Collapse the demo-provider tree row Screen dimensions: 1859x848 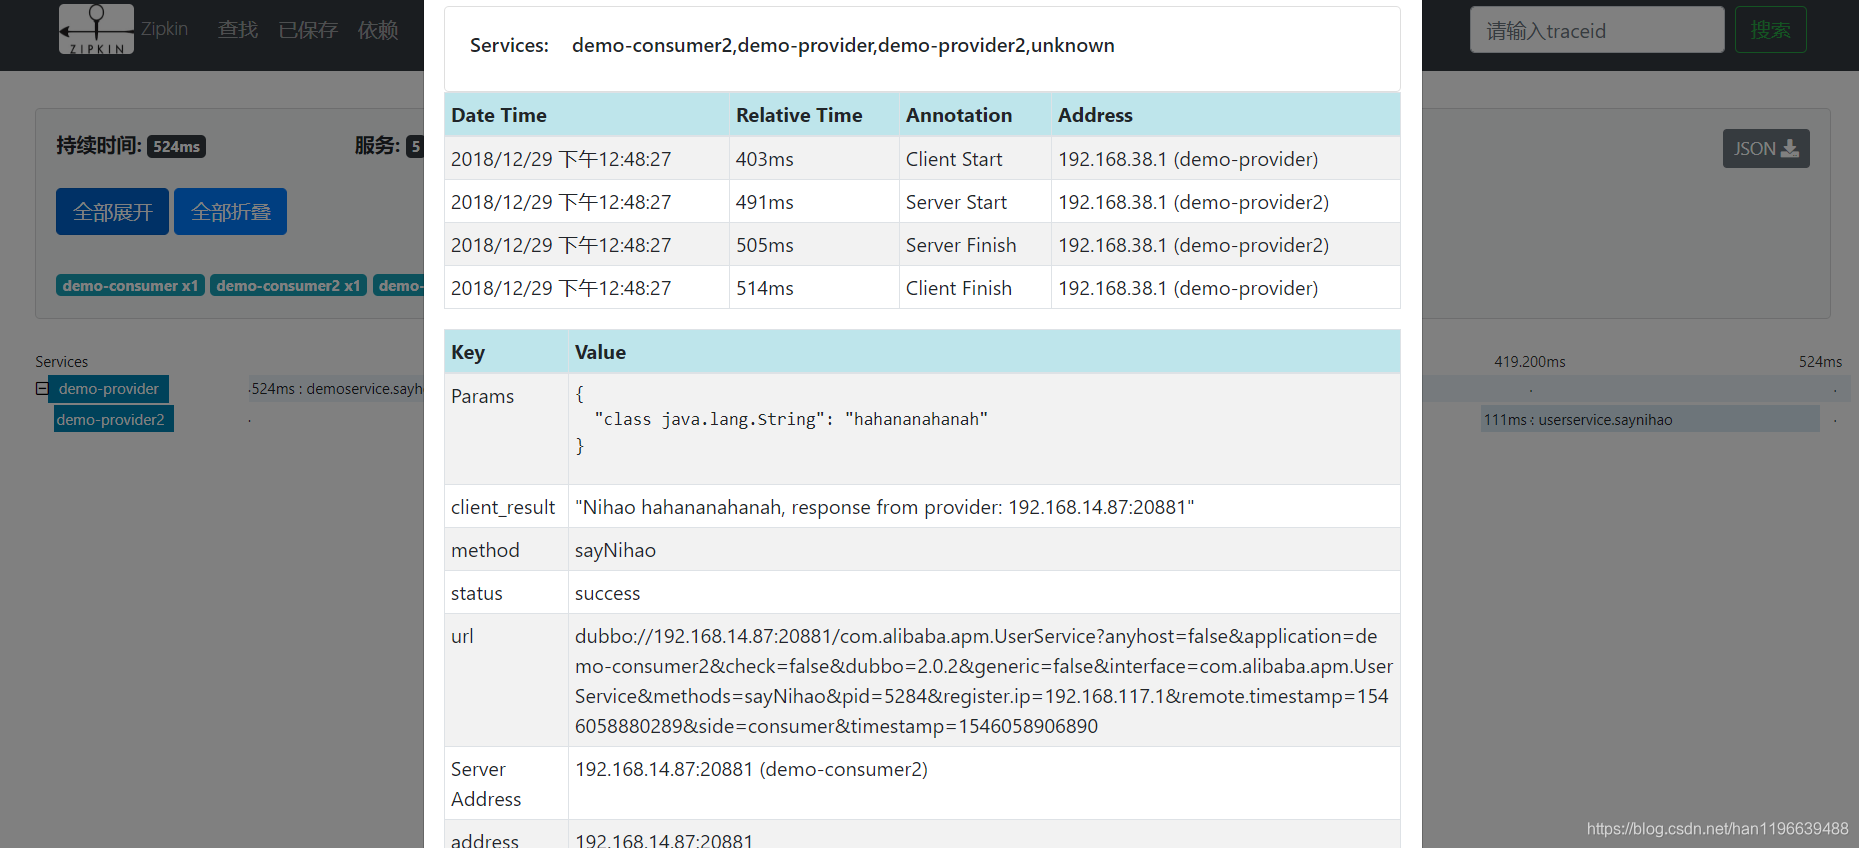[42, 389]
